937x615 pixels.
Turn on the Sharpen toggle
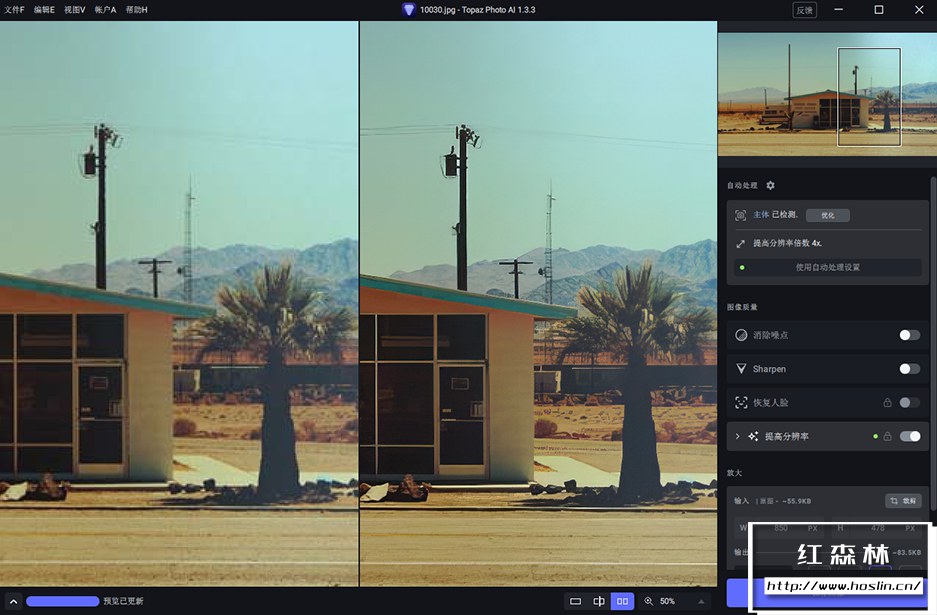(910, 369)
